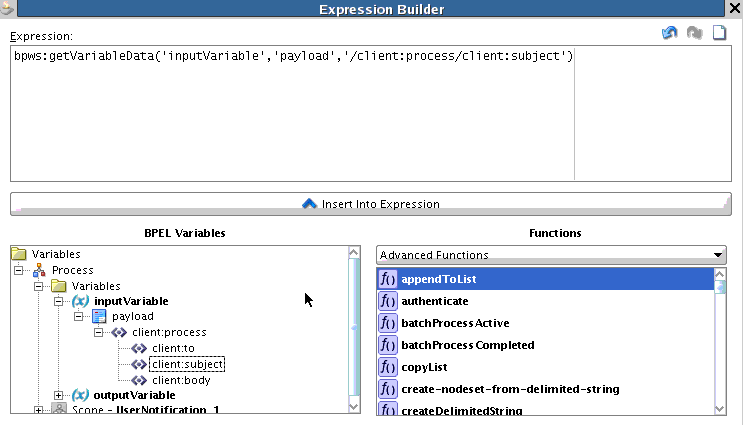Click the payload message part icon

click(99, 316)
